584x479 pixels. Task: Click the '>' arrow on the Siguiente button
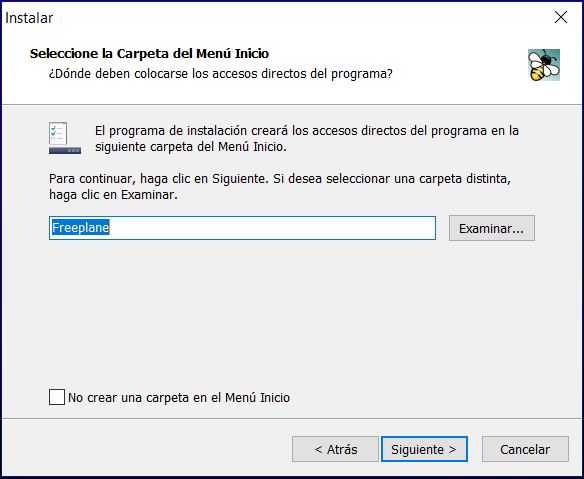coord(453,450)
